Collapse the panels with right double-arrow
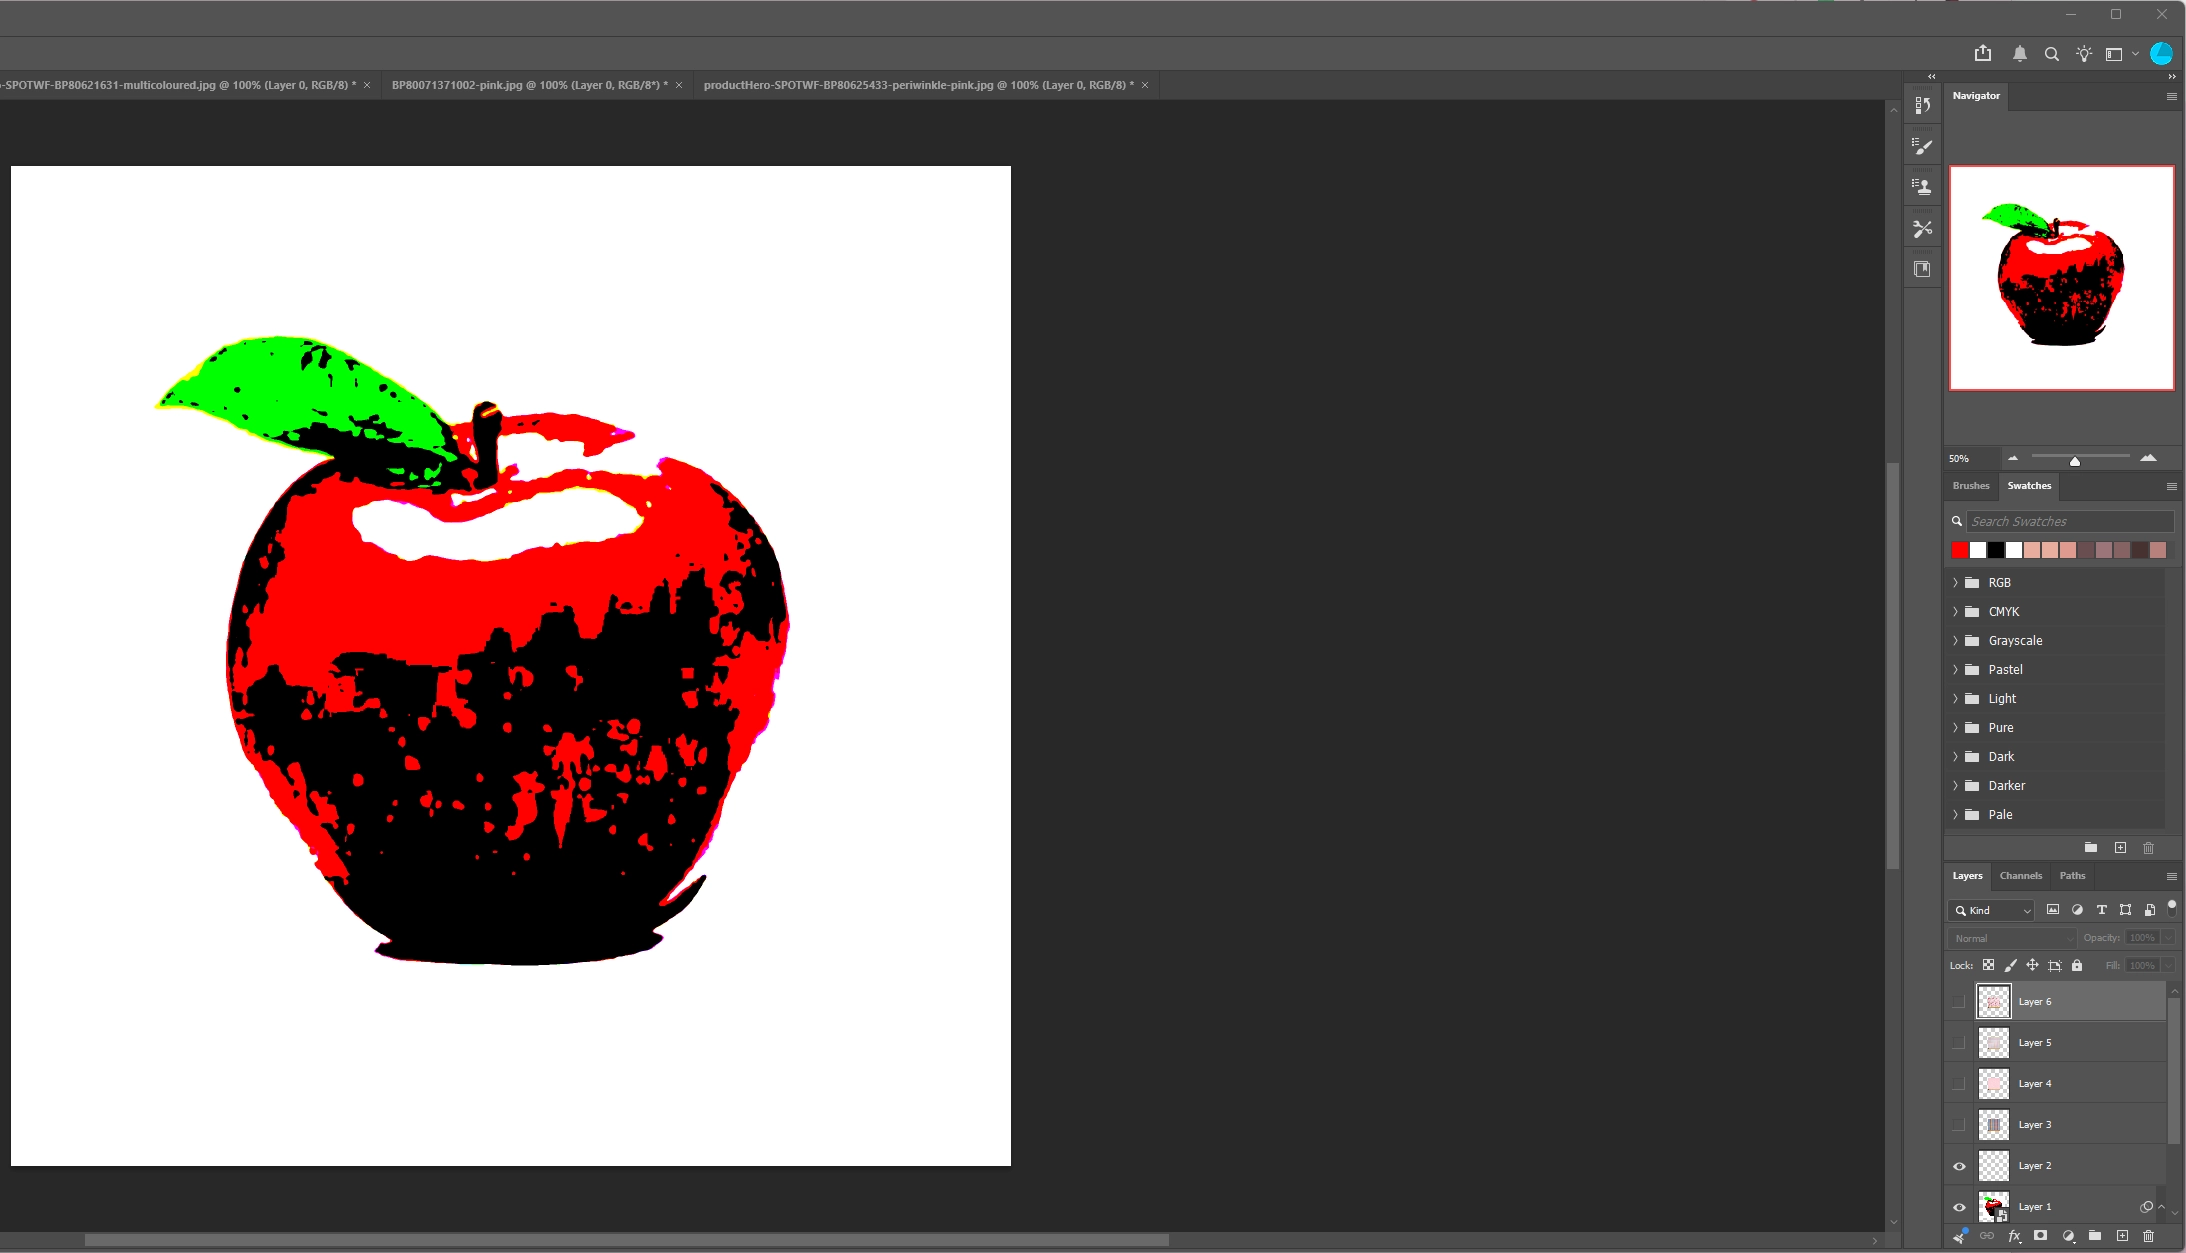The width and height of the screenshot is (2186, 1253). (2172, 76)
